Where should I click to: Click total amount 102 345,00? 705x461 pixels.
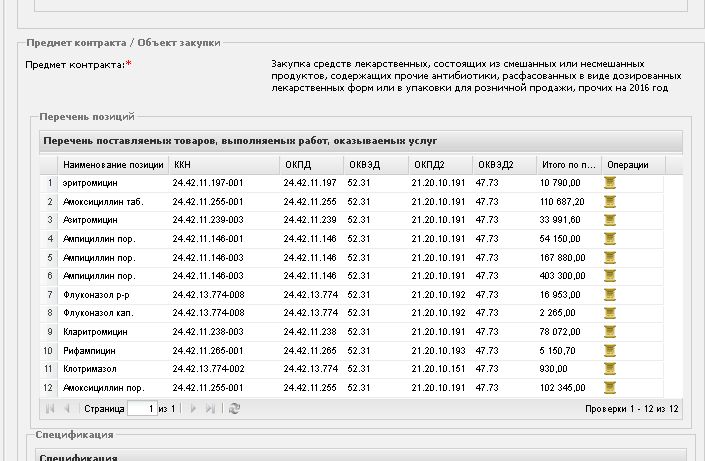tap(562, 388)
